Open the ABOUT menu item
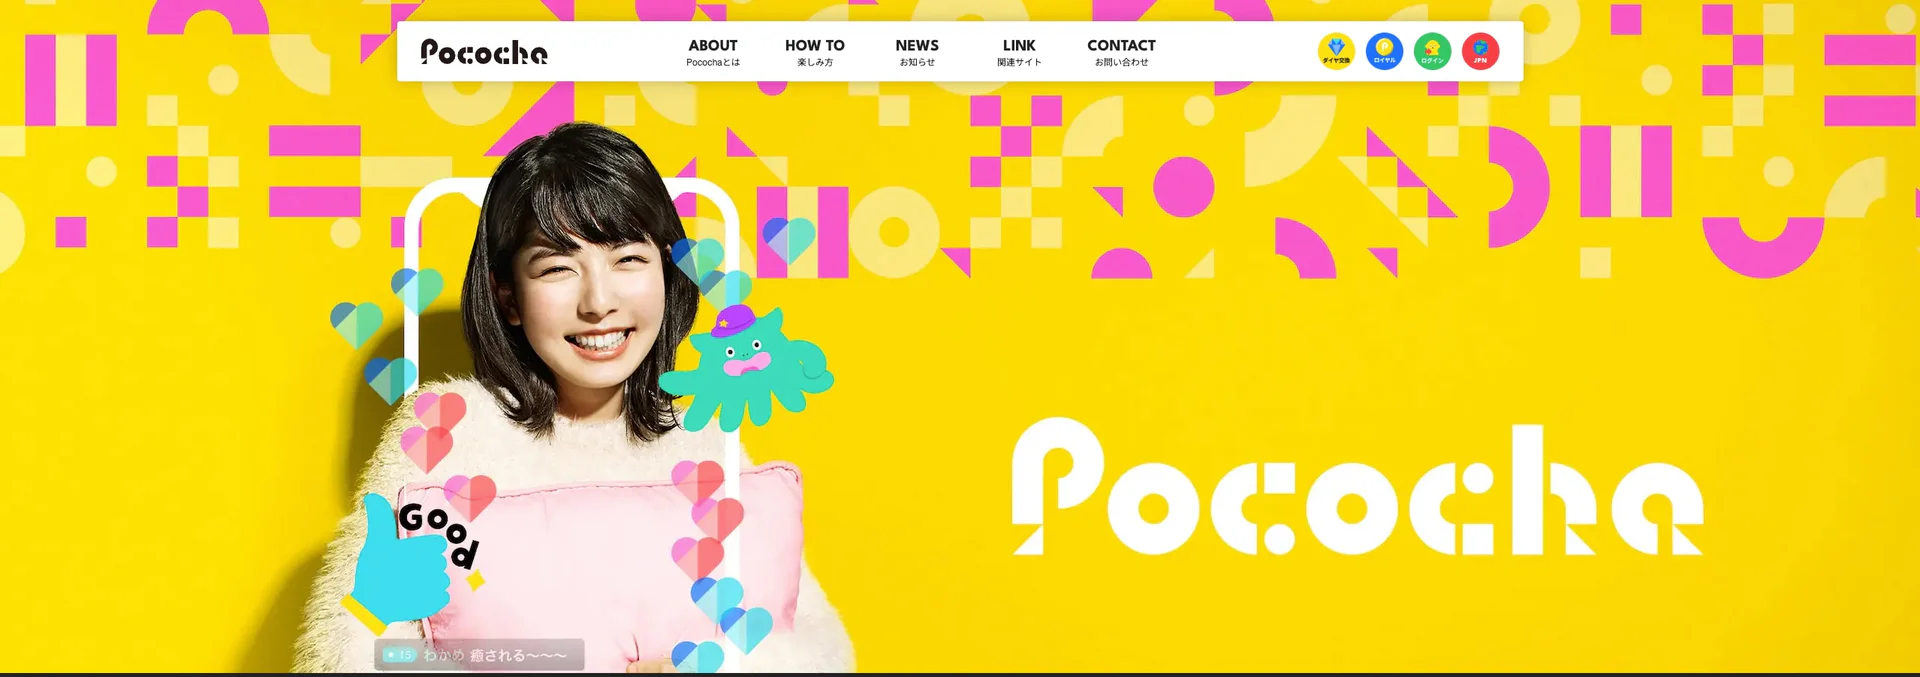 point(713,52)
